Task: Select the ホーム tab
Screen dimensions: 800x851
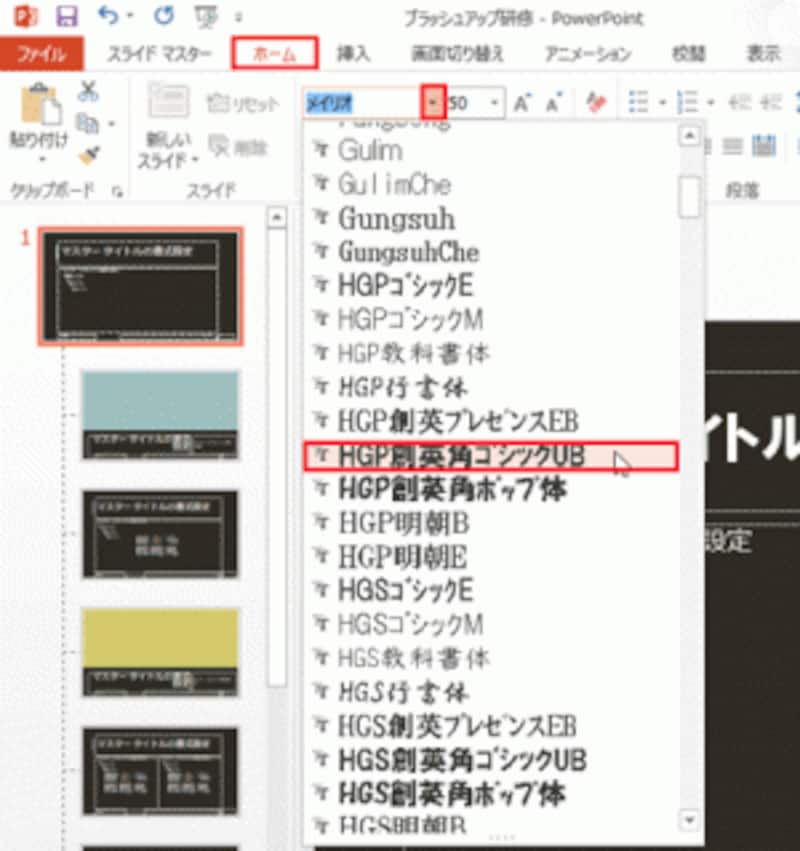Action: 275,53
